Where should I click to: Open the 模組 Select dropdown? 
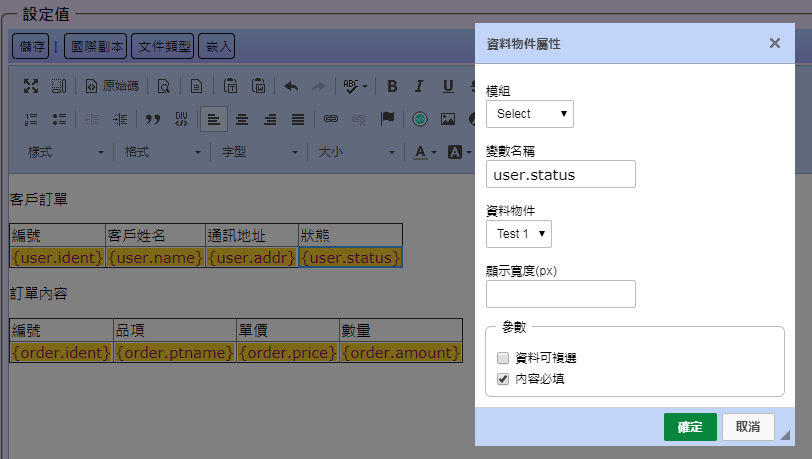[530, 114]
